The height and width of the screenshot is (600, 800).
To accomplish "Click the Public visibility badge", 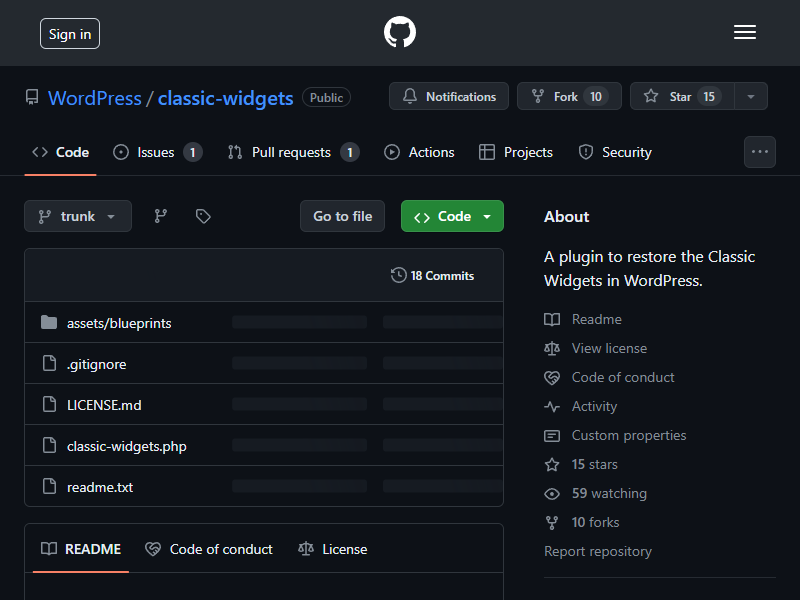I will [x=327, y=97].
